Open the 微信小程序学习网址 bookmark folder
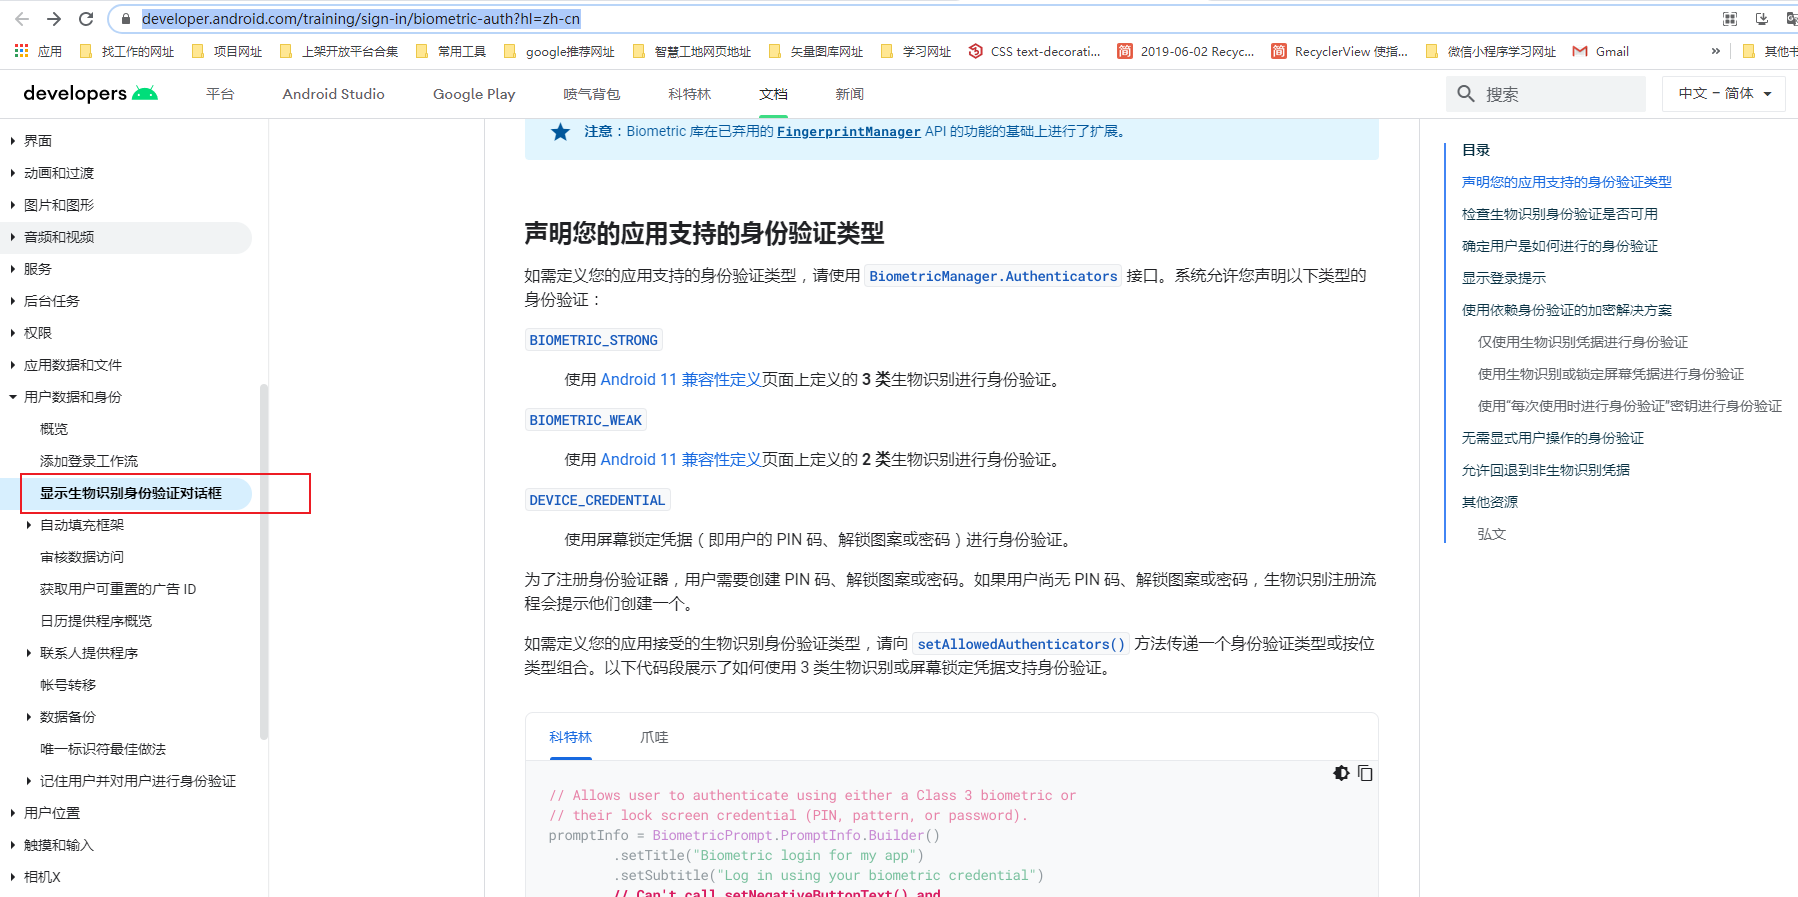 [x=1491, y=51]
